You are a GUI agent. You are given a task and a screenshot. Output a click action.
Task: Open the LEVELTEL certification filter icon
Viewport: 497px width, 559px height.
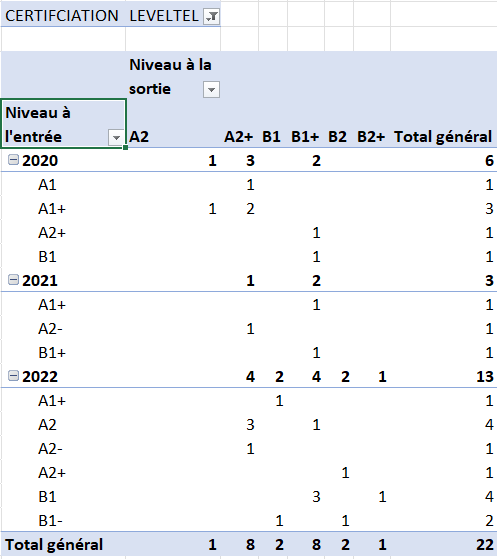tap(211, 16)
